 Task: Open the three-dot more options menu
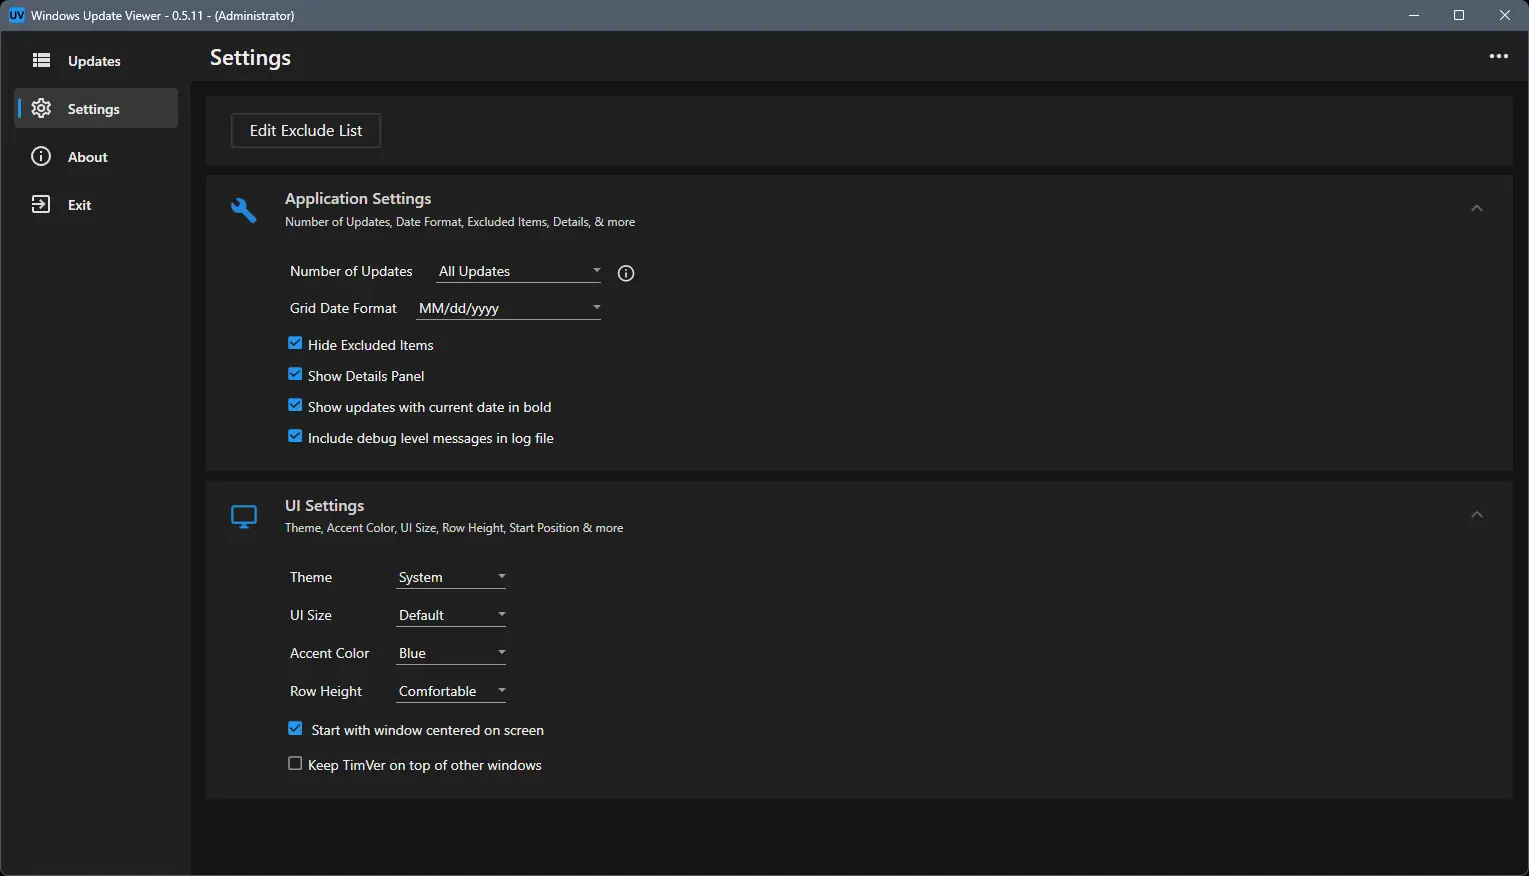(x=1498, y=57)
